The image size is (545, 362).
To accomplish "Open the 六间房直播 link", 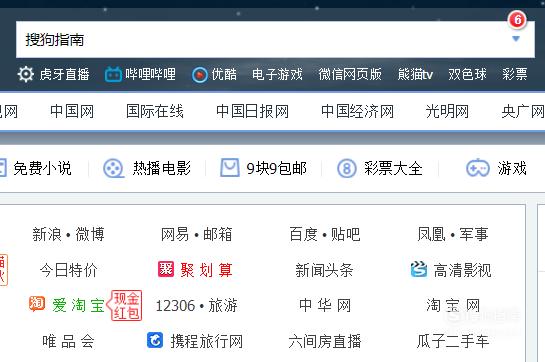I will (x=325, y=341).
